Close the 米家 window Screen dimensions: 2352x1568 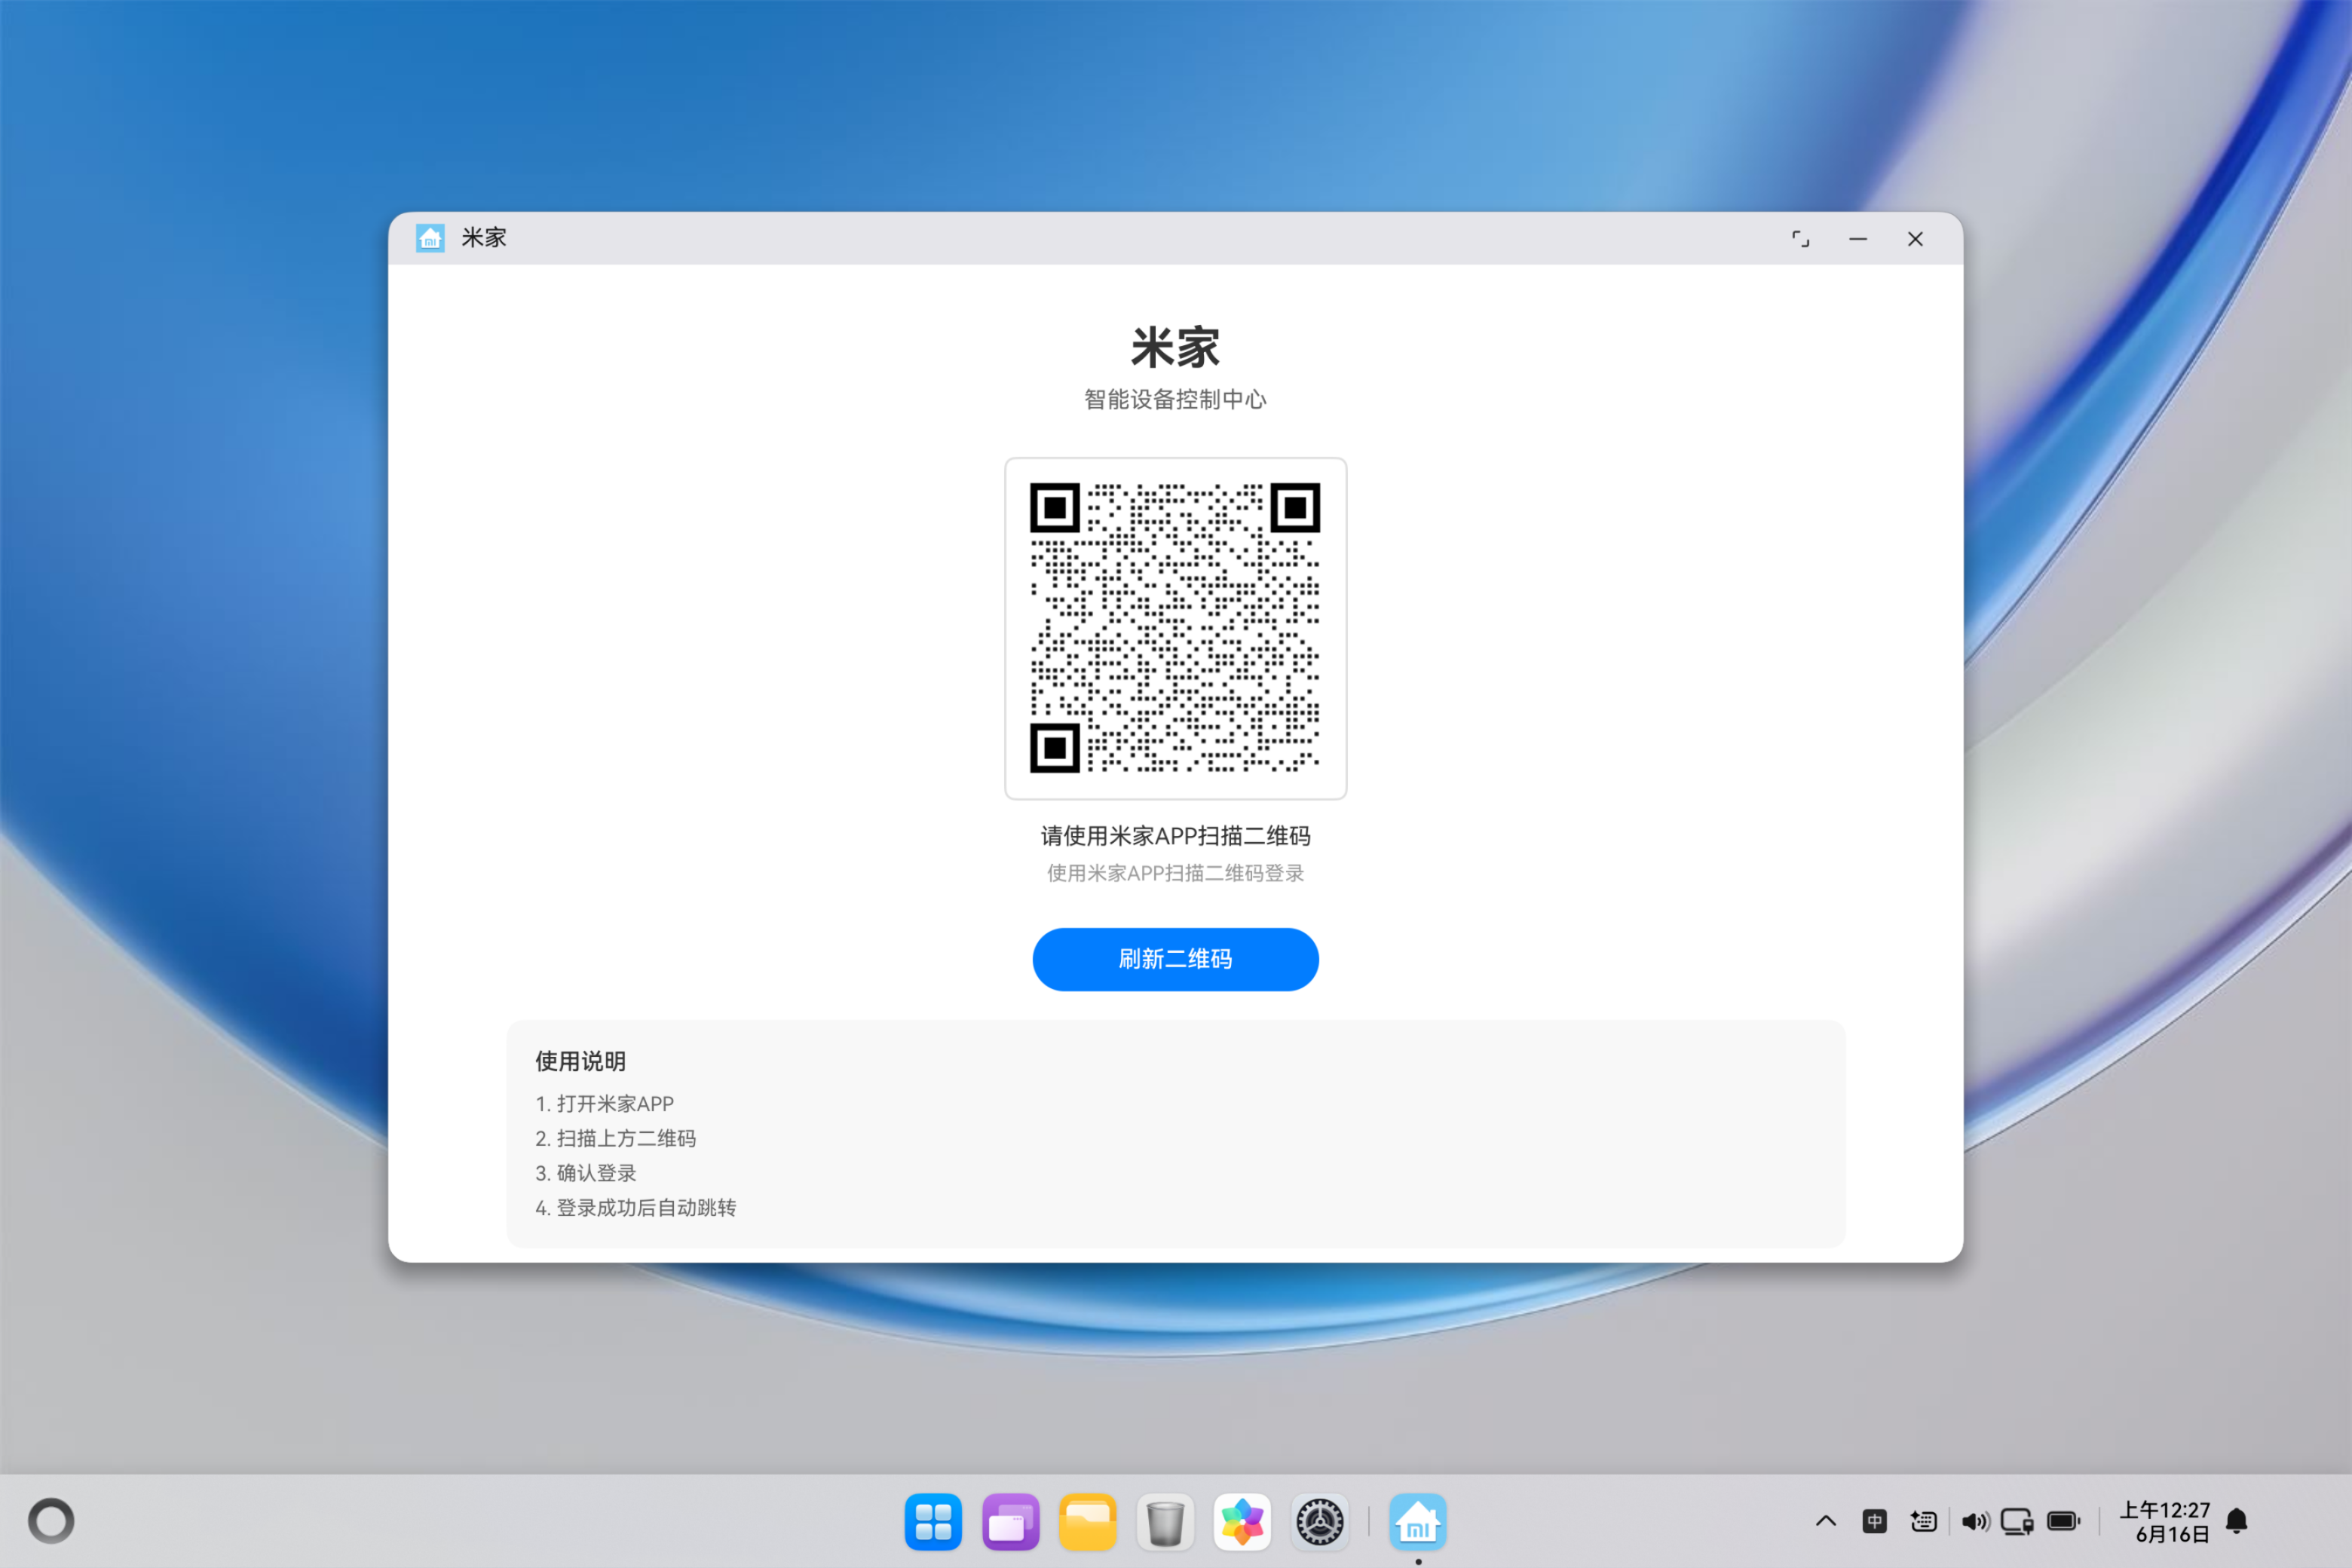pyautogui.click(x=1915, y=239)
